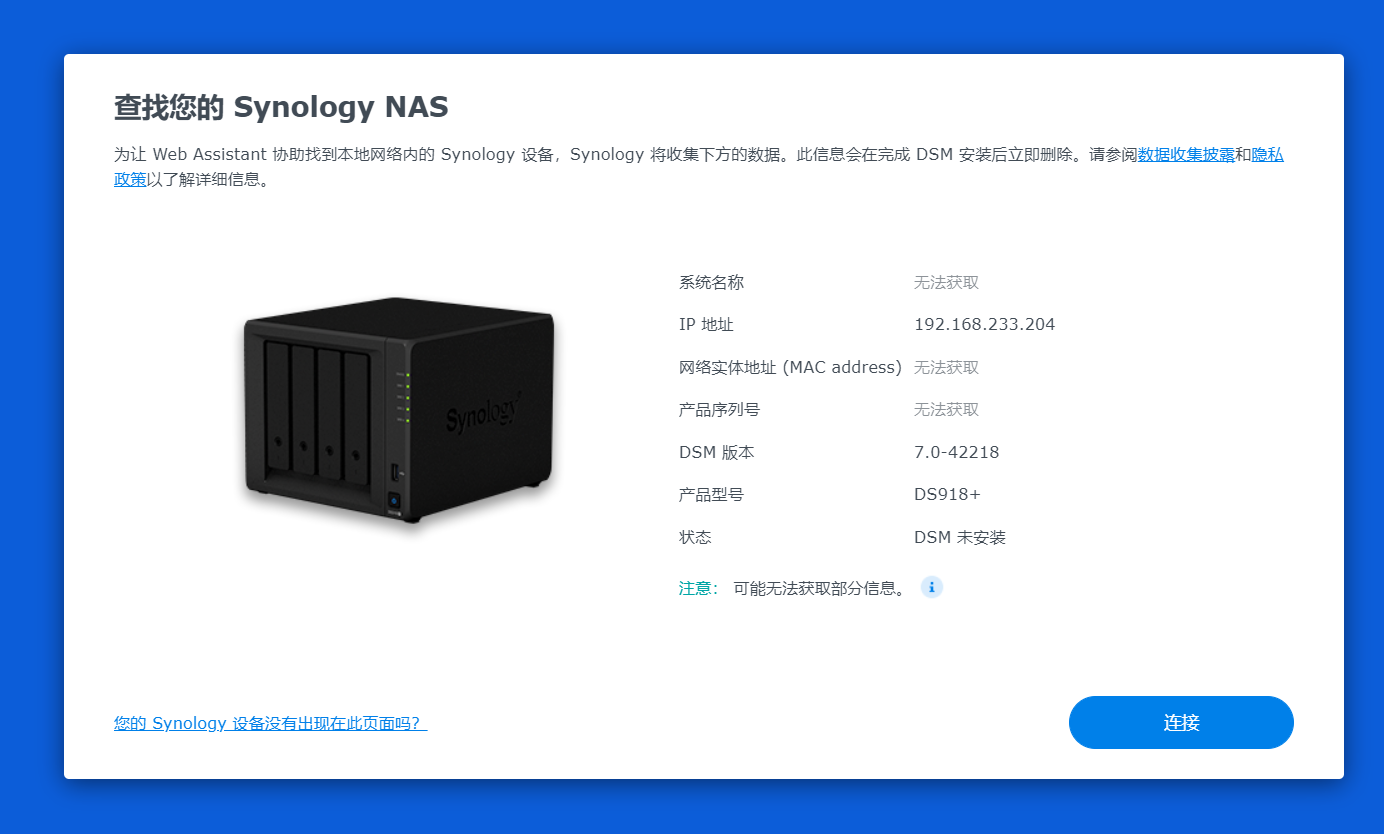Click the USB port on NAS image
This screenshot has height=834, width=1384.
click(x=394, y=472)
